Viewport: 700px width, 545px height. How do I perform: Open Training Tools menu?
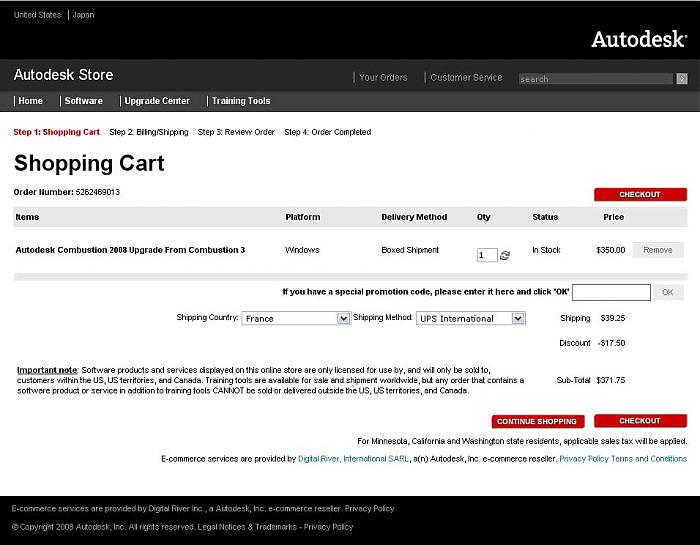[241, 101]
